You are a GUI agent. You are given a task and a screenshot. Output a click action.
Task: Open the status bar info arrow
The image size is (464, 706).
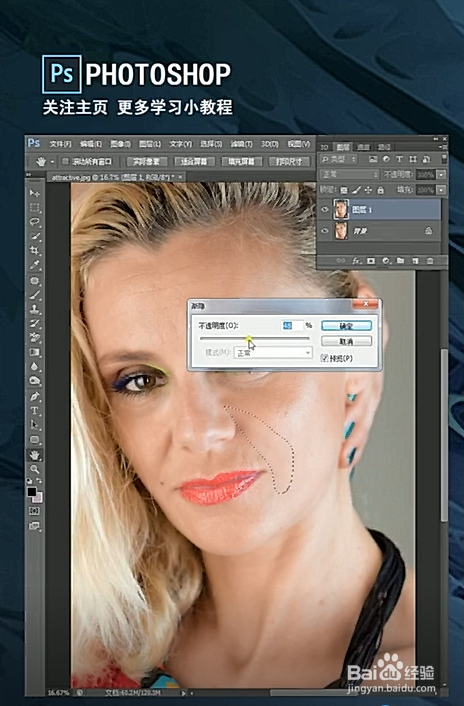point(183,692)
